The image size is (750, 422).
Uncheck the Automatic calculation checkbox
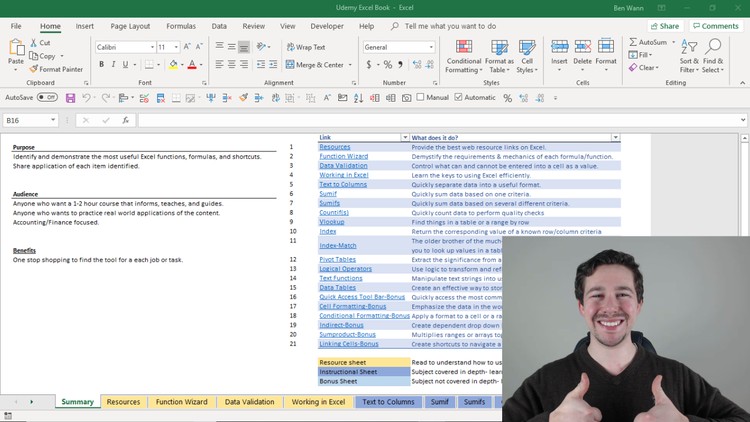(458, 97)
